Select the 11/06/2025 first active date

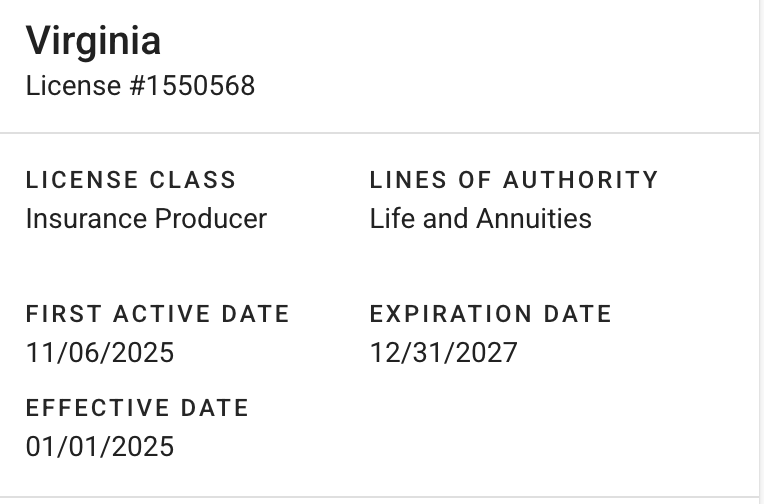tap(100, 353)
